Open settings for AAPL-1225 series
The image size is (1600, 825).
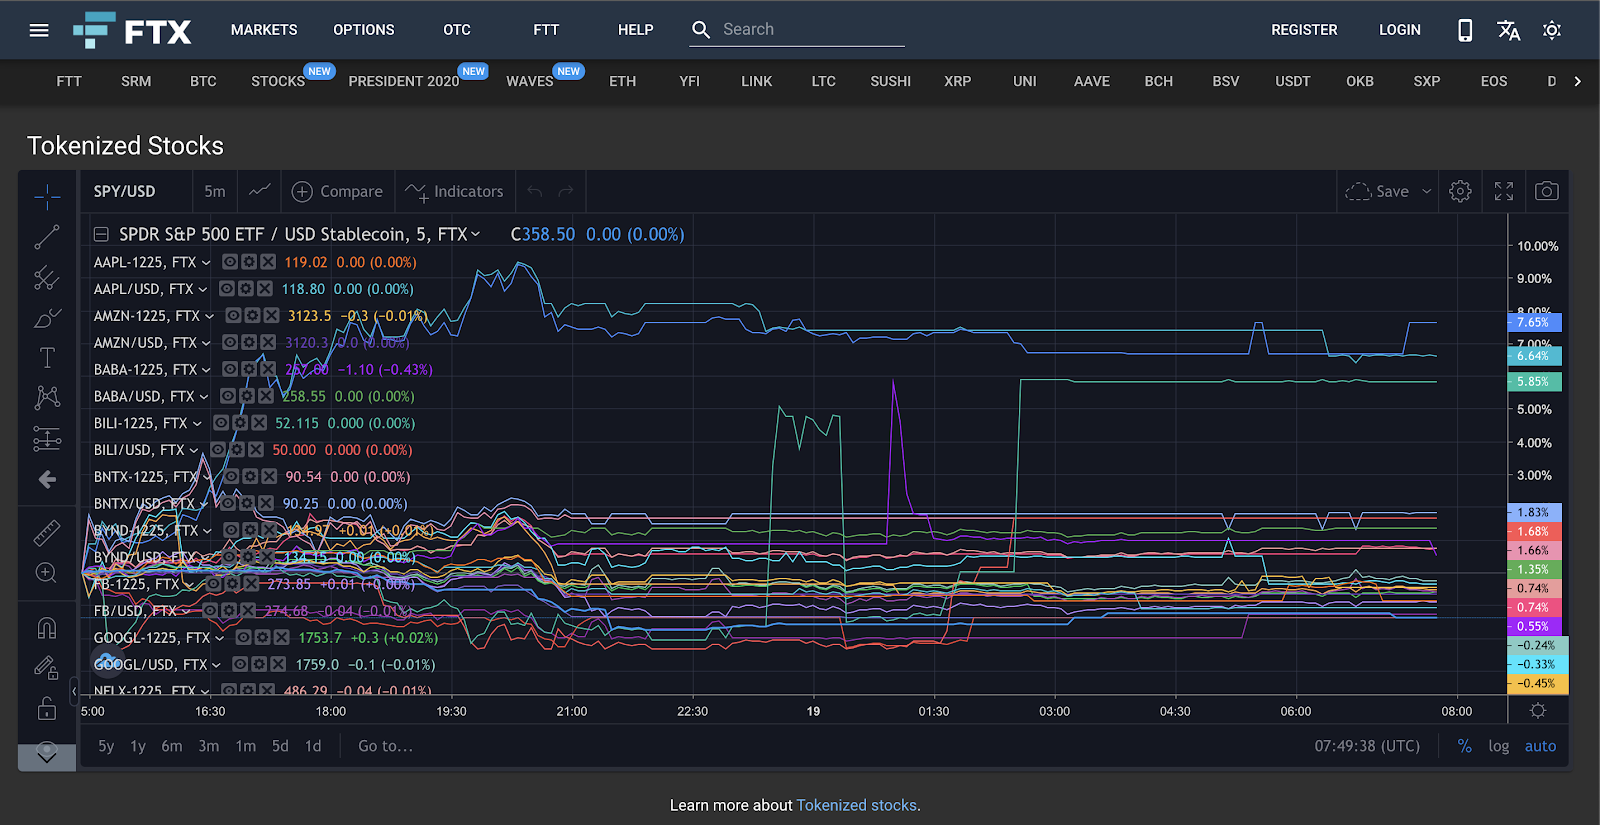[x=249, y=262]
